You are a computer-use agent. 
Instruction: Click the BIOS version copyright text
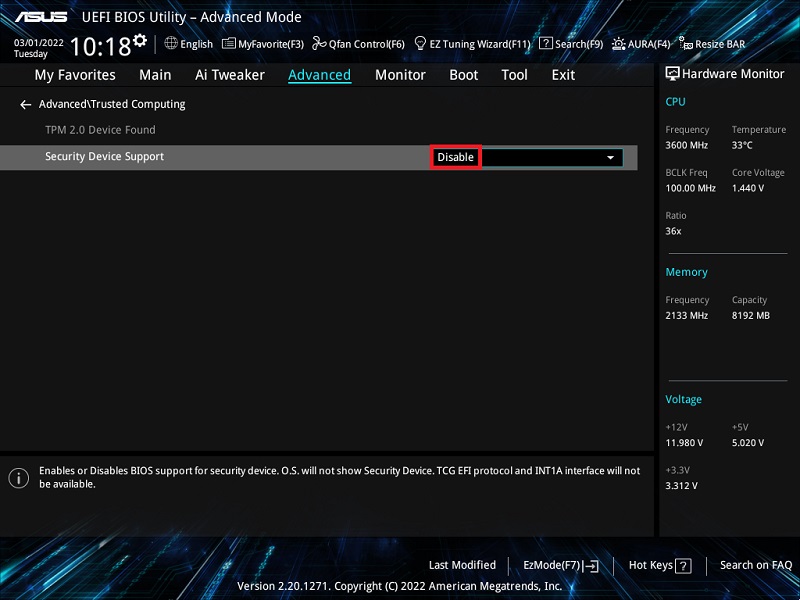pyautogui.click(x=399, y=586)
